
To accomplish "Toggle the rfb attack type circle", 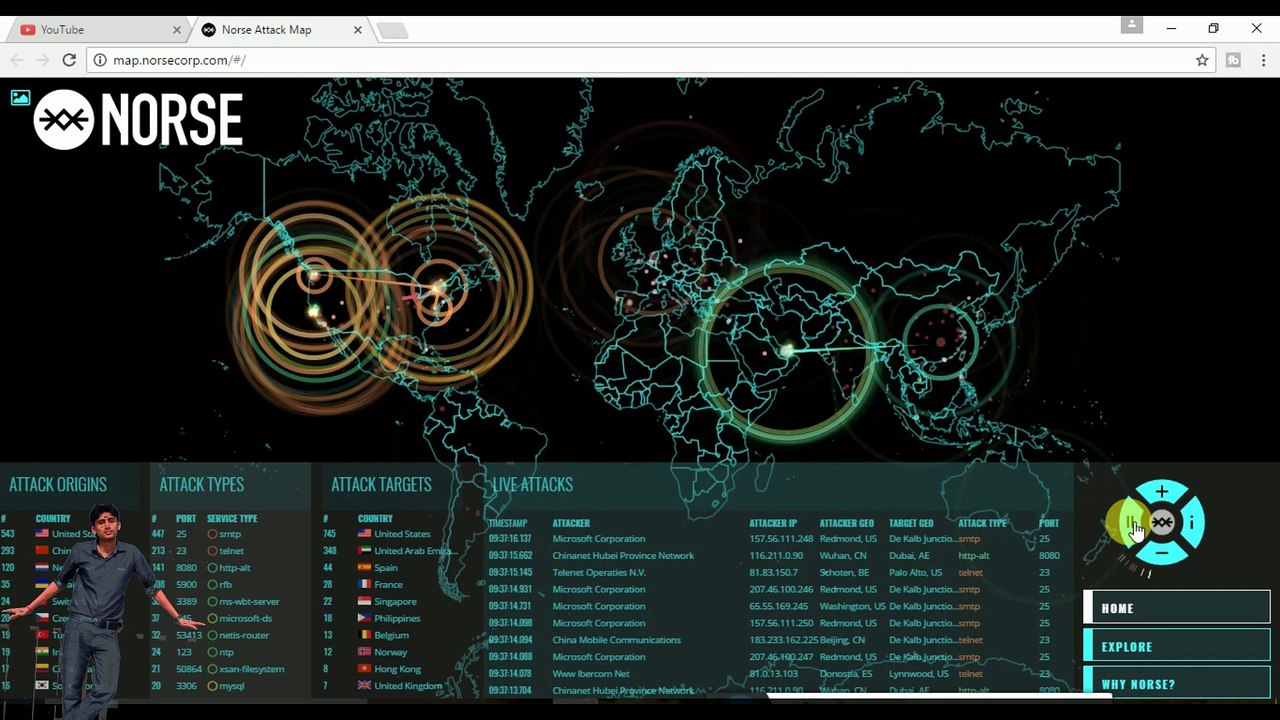I will (212, 585).
